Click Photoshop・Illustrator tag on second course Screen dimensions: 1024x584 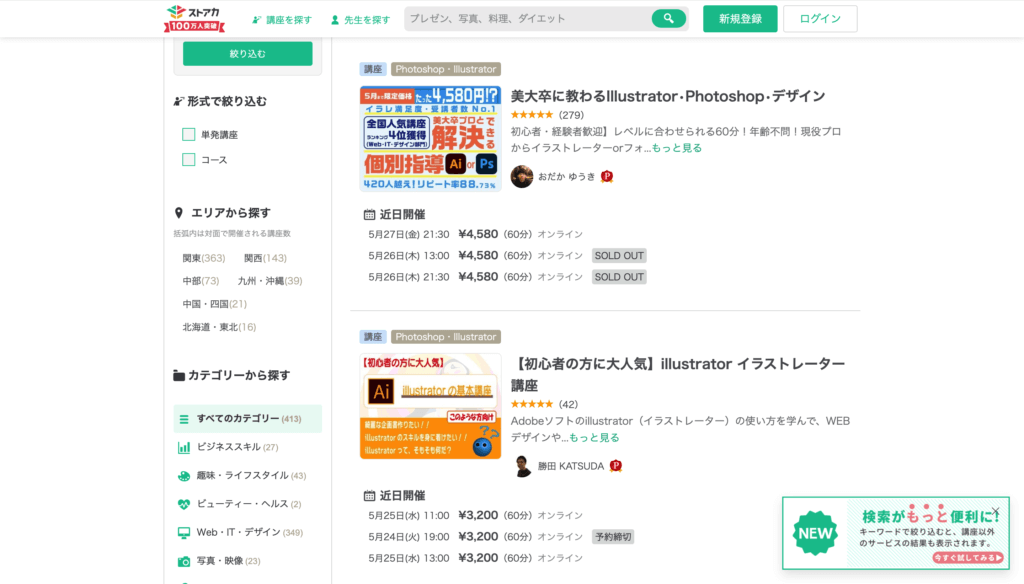click(x=445, y=337)
